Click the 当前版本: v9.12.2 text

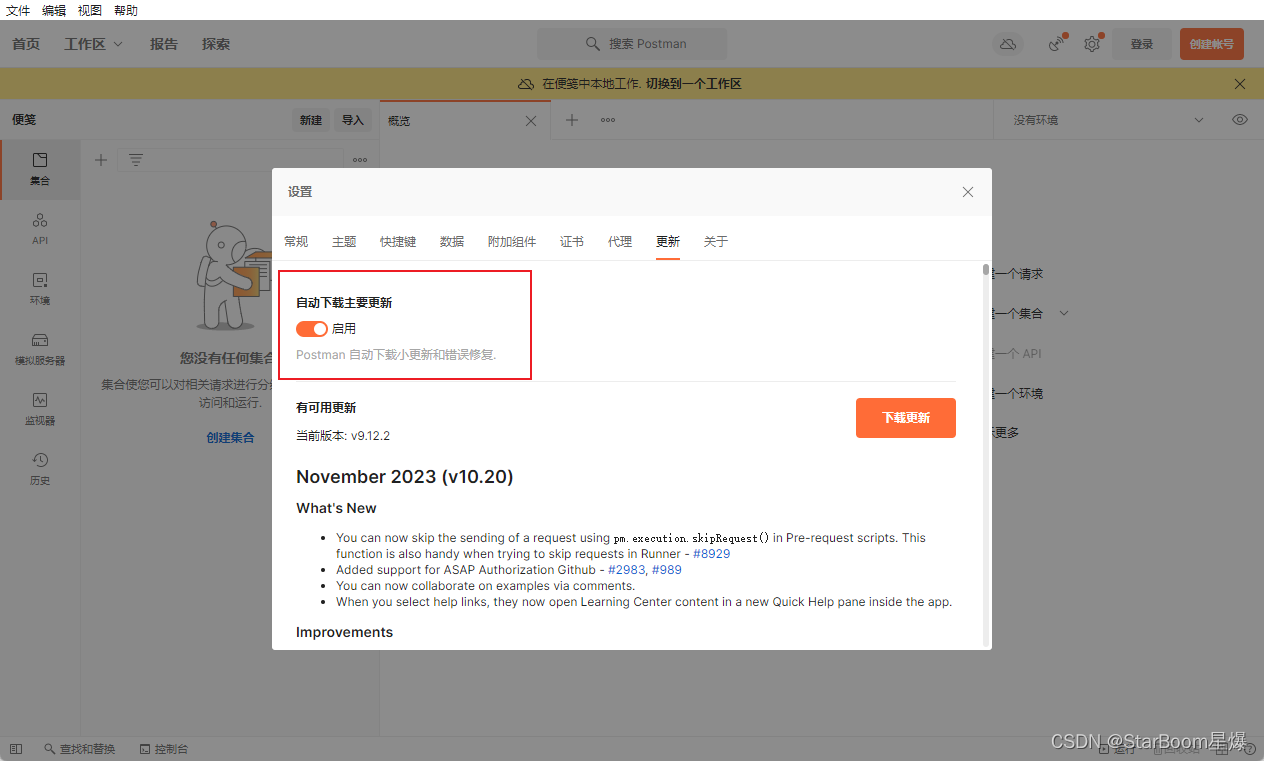343,436
